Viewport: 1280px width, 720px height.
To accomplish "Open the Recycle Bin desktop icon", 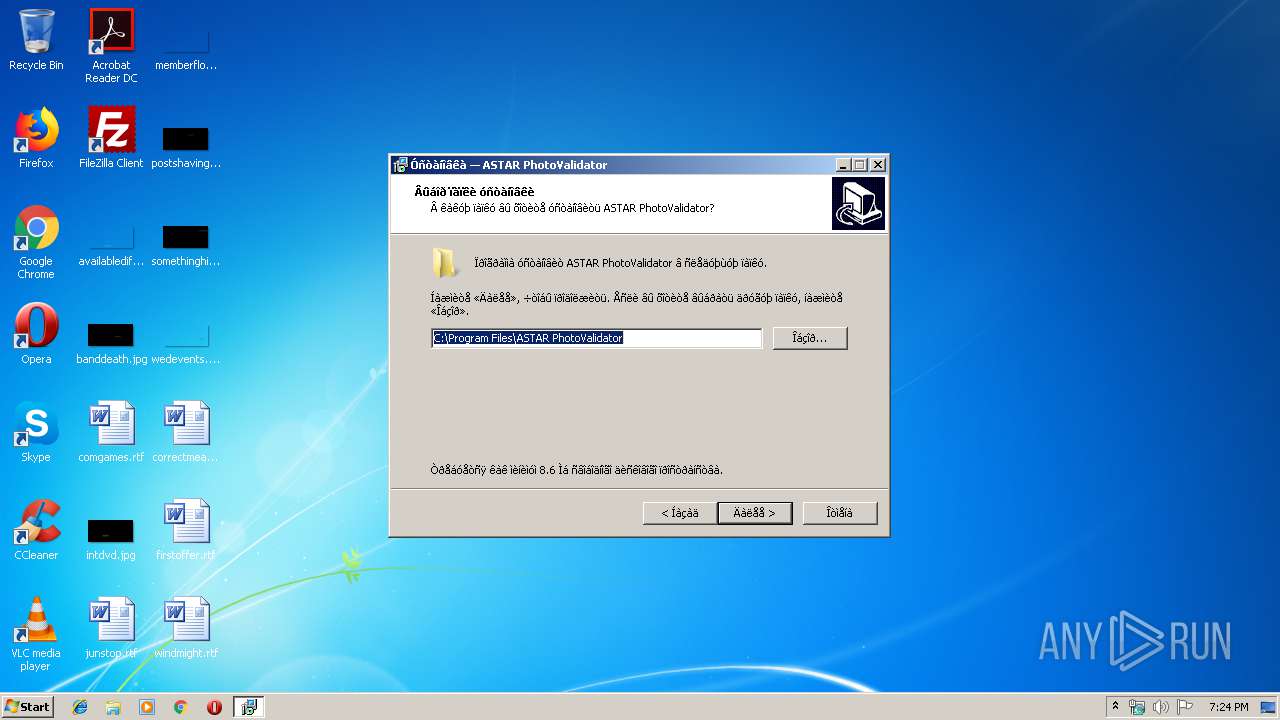I will coord(36,40).
